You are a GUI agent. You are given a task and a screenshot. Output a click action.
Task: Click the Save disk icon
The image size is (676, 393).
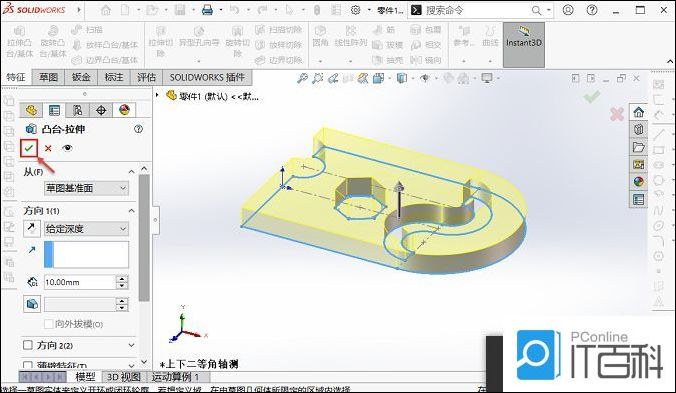180,10
